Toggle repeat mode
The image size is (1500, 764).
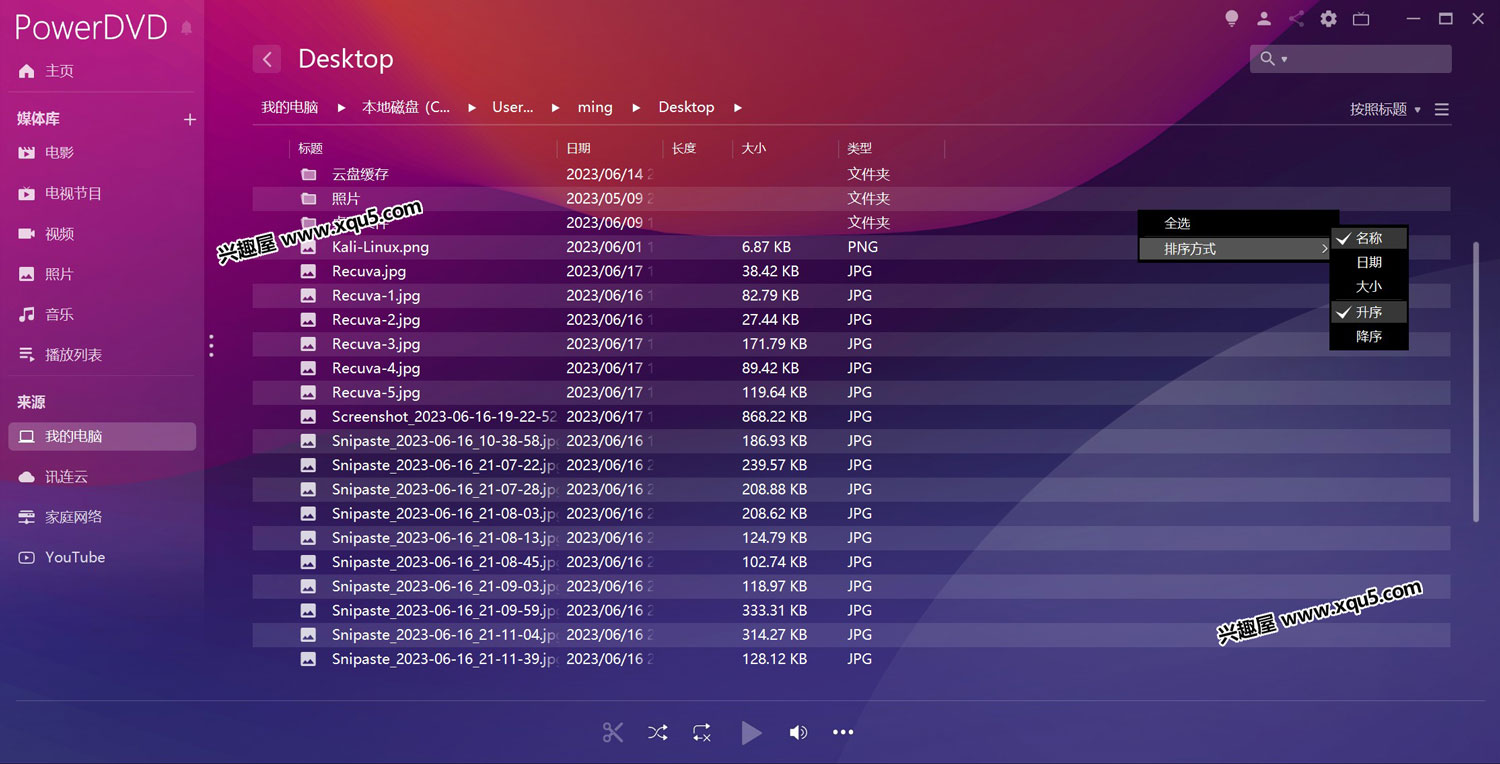click(x=701, y=733)
